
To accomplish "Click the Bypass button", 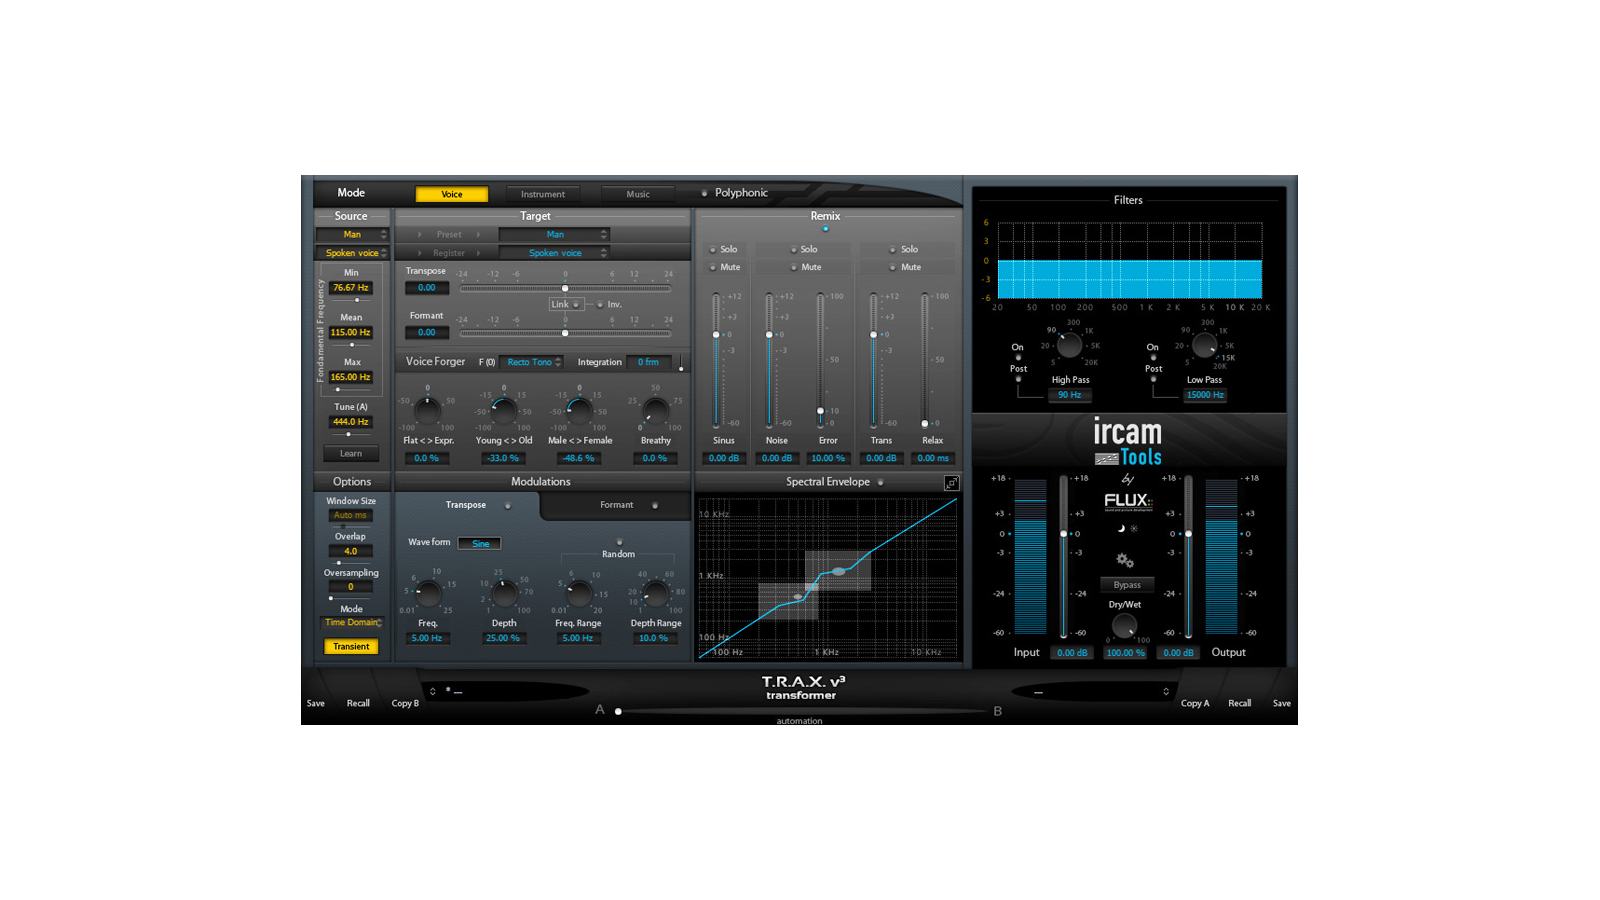I will coord(1127,585).
